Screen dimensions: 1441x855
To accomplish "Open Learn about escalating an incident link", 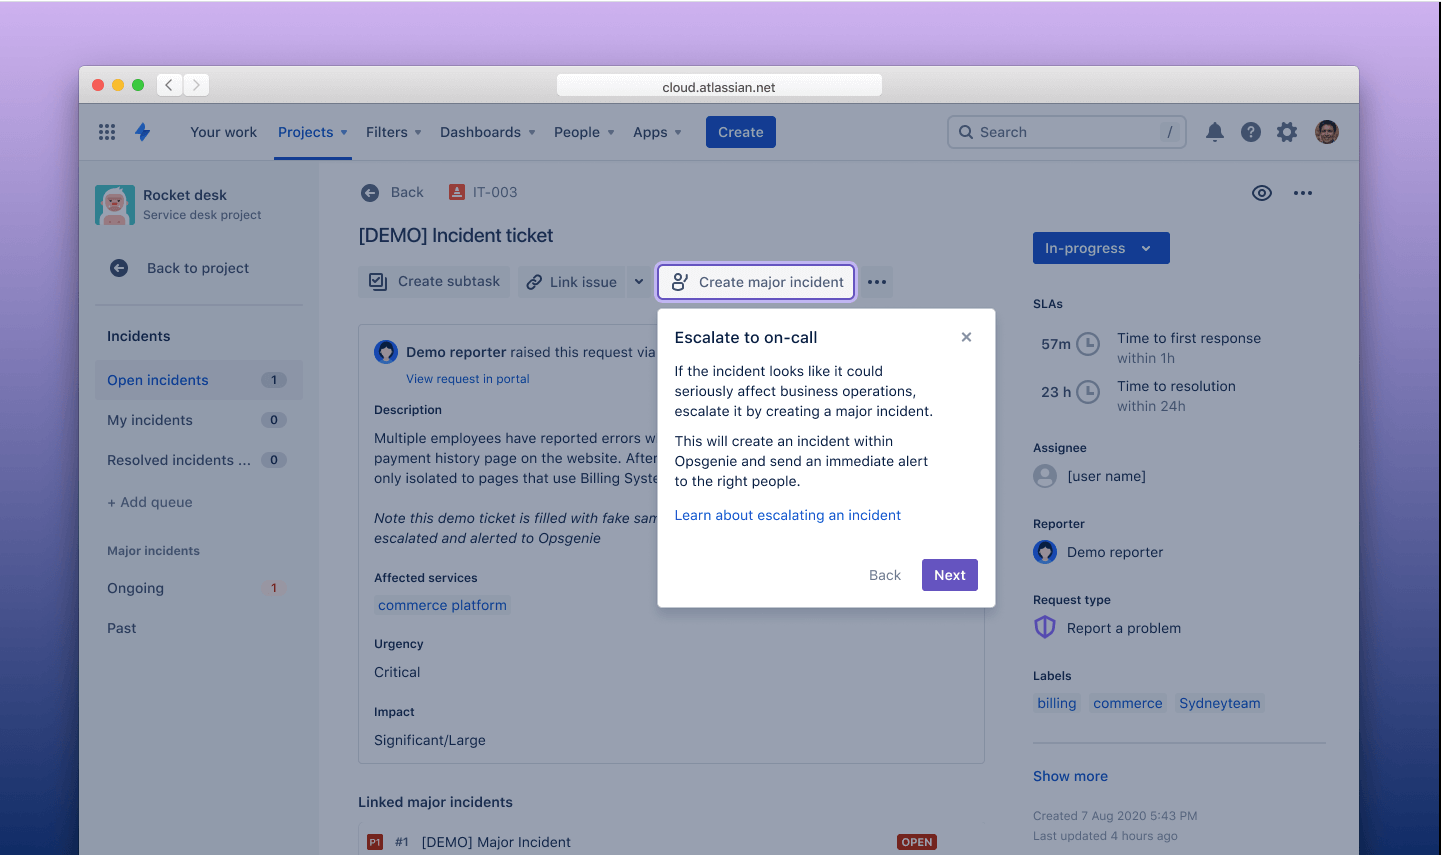I will [787, 515].
